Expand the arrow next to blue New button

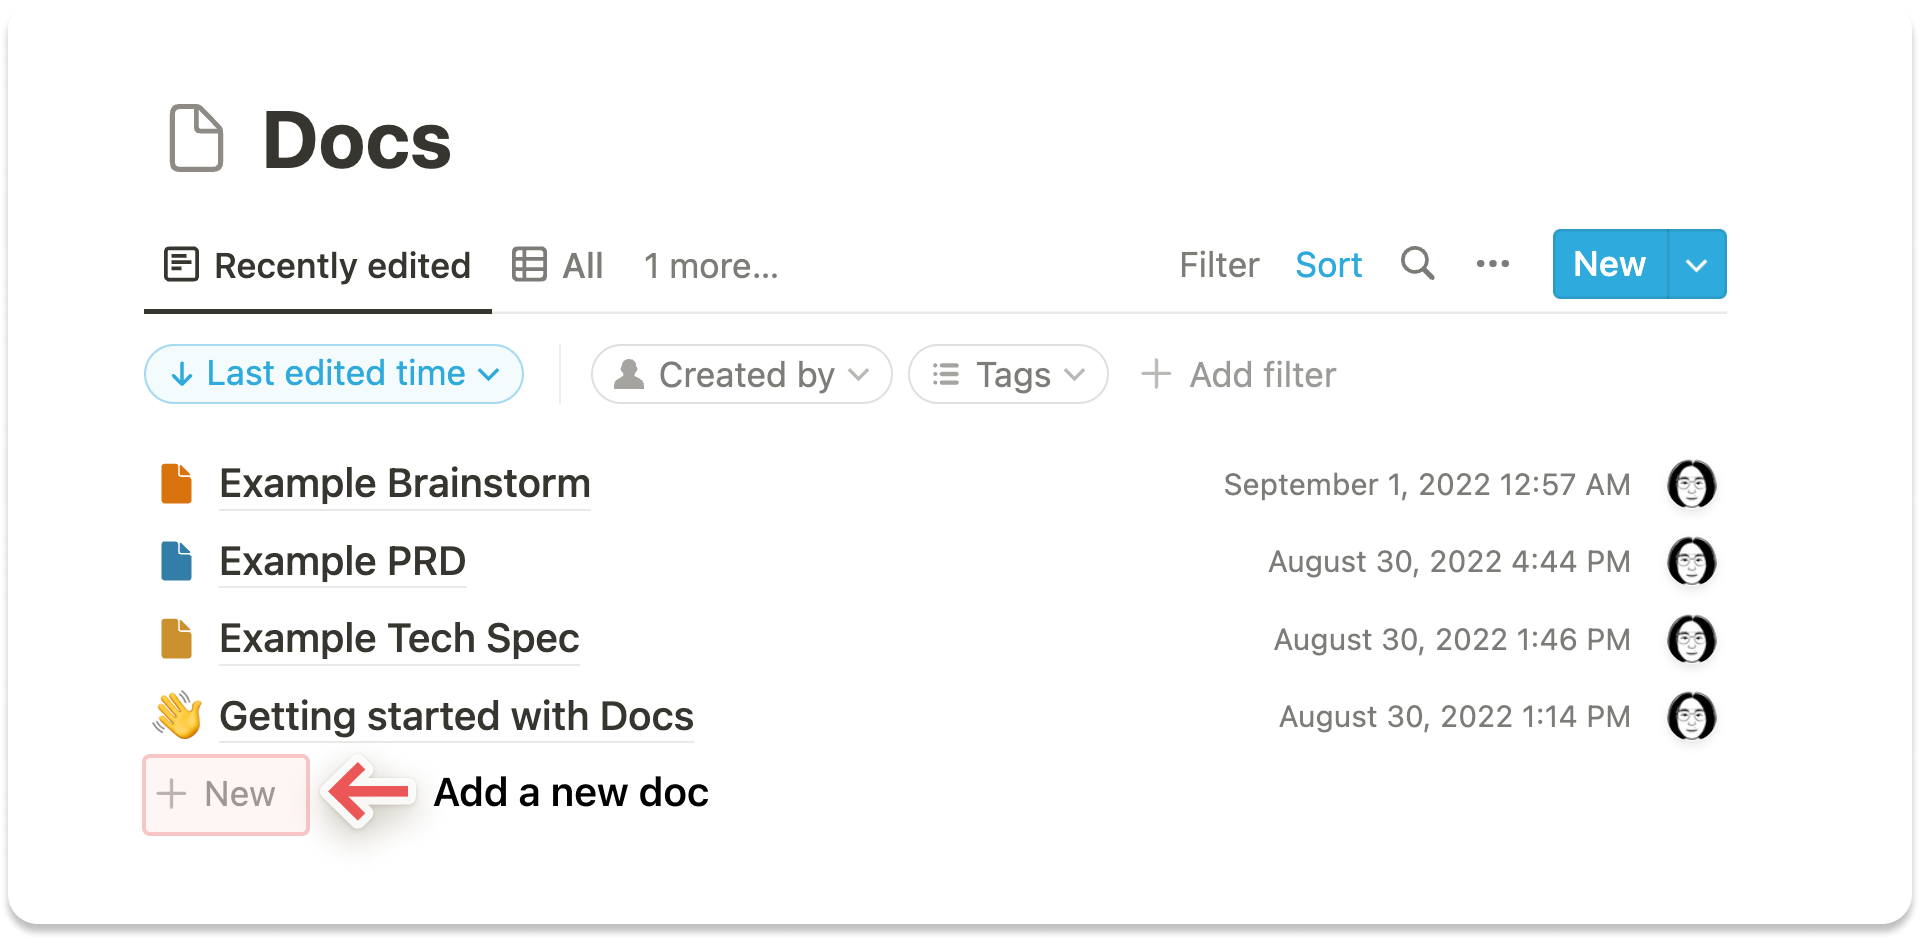[1696, 265]
